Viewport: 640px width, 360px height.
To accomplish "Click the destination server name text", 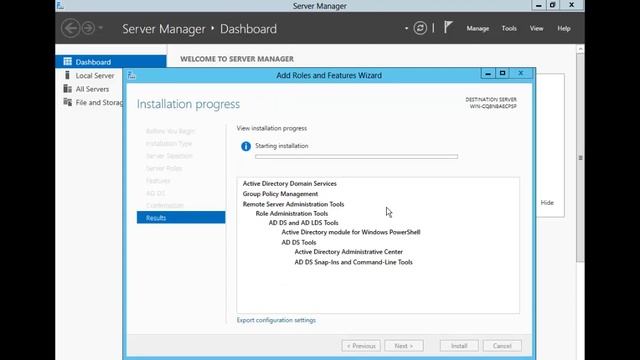I will pyautogui.click(x=493, y=106).
